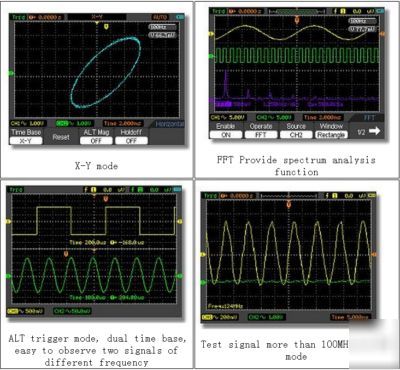Click CH2 5.00V readout in FFT screen
400x370 pixels.
pos(274,118)
